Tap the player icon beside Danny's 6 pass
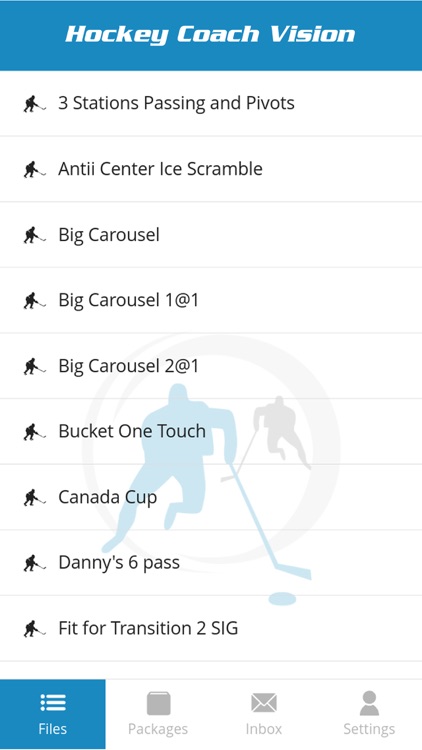Image resolution: width=422 pixels, height=750 pixels. [x=35, y=563]
